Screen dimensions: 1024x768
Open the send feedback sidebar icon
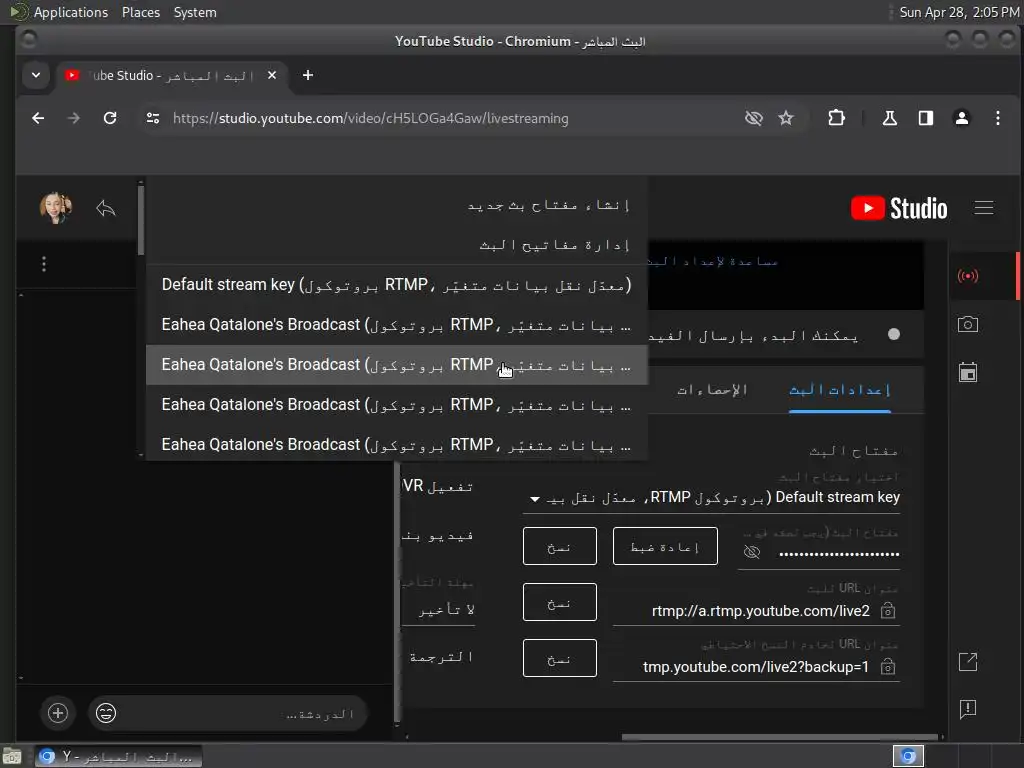(968, 709)
